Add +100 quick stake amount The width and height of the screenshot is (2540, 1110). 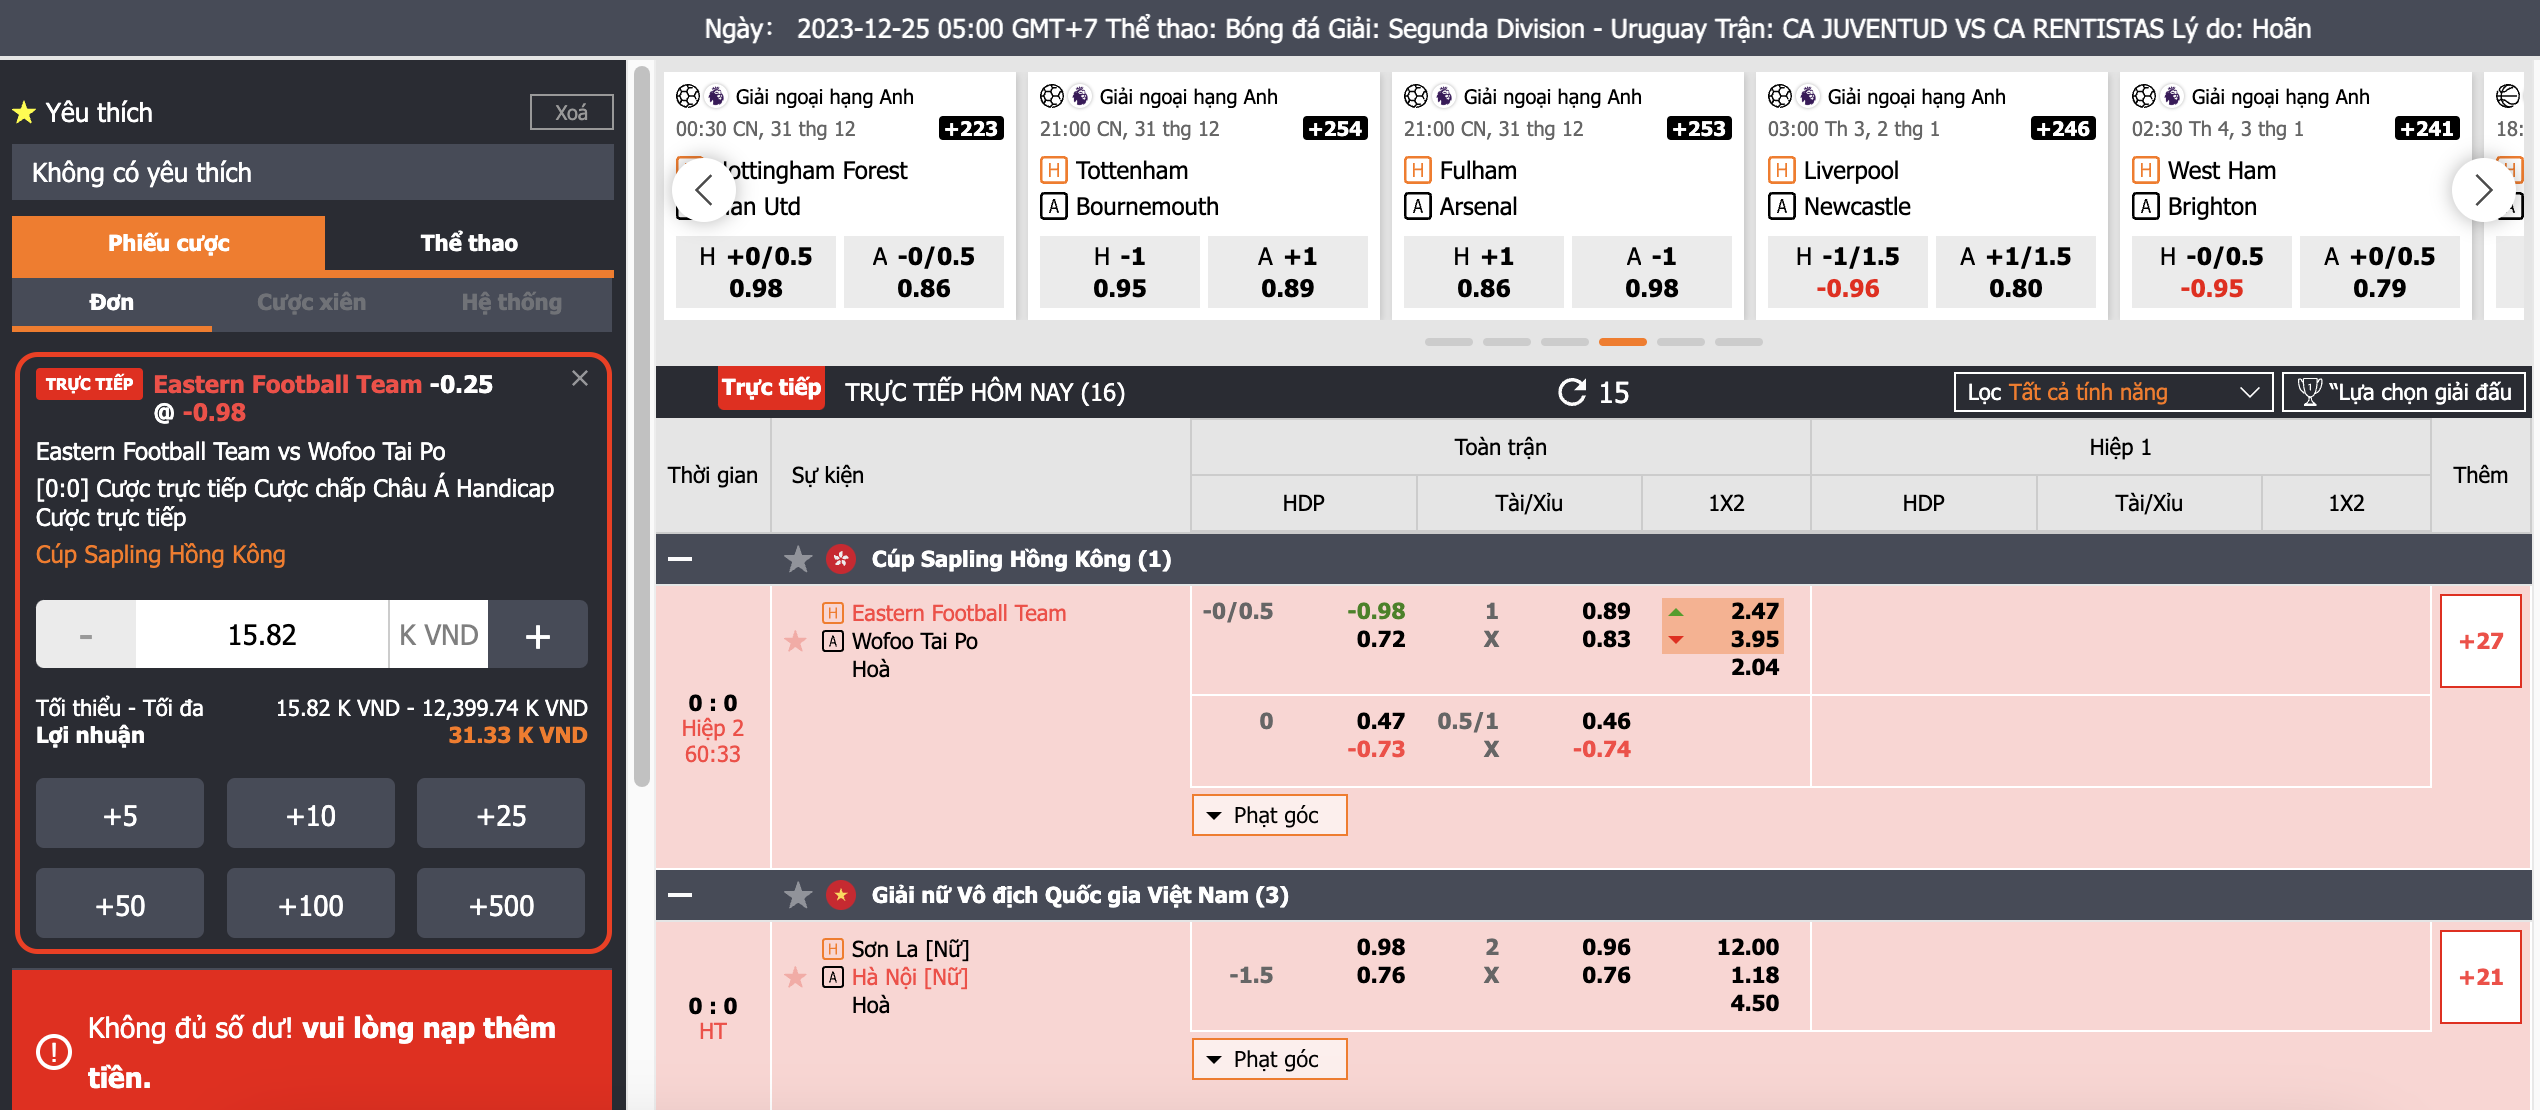[310, 905]
